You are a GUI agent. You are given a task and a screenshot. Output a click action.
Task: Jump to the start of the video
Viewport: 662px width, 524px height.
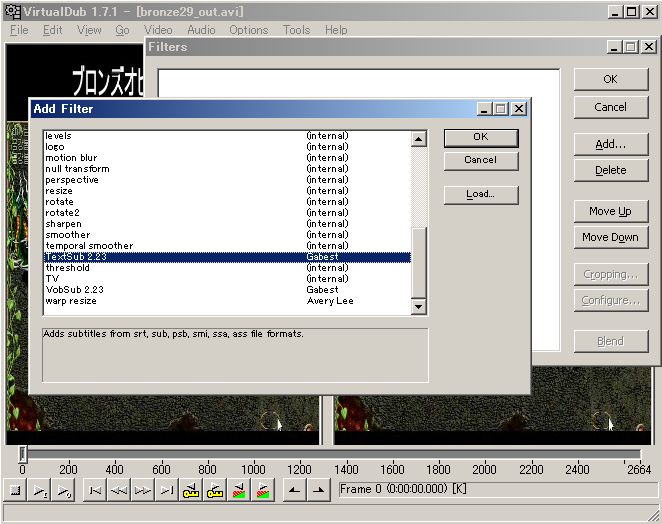[x=95, y=490]
